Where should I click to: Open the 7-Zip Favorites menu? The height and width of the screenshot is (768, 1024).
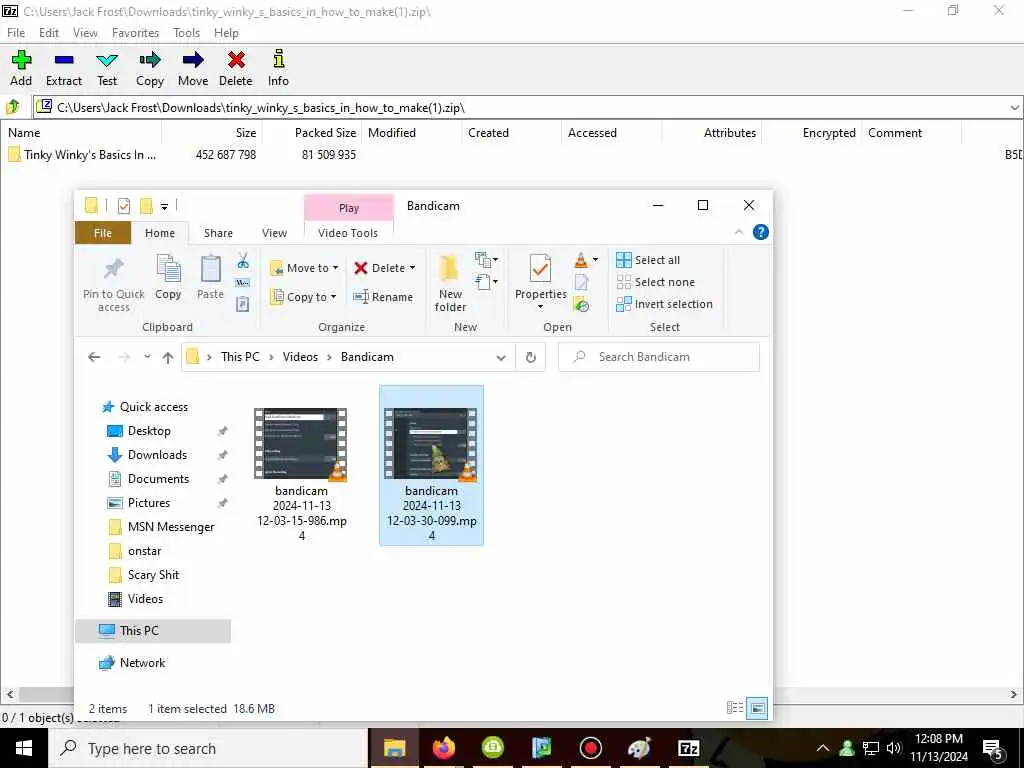click(135, 33)
